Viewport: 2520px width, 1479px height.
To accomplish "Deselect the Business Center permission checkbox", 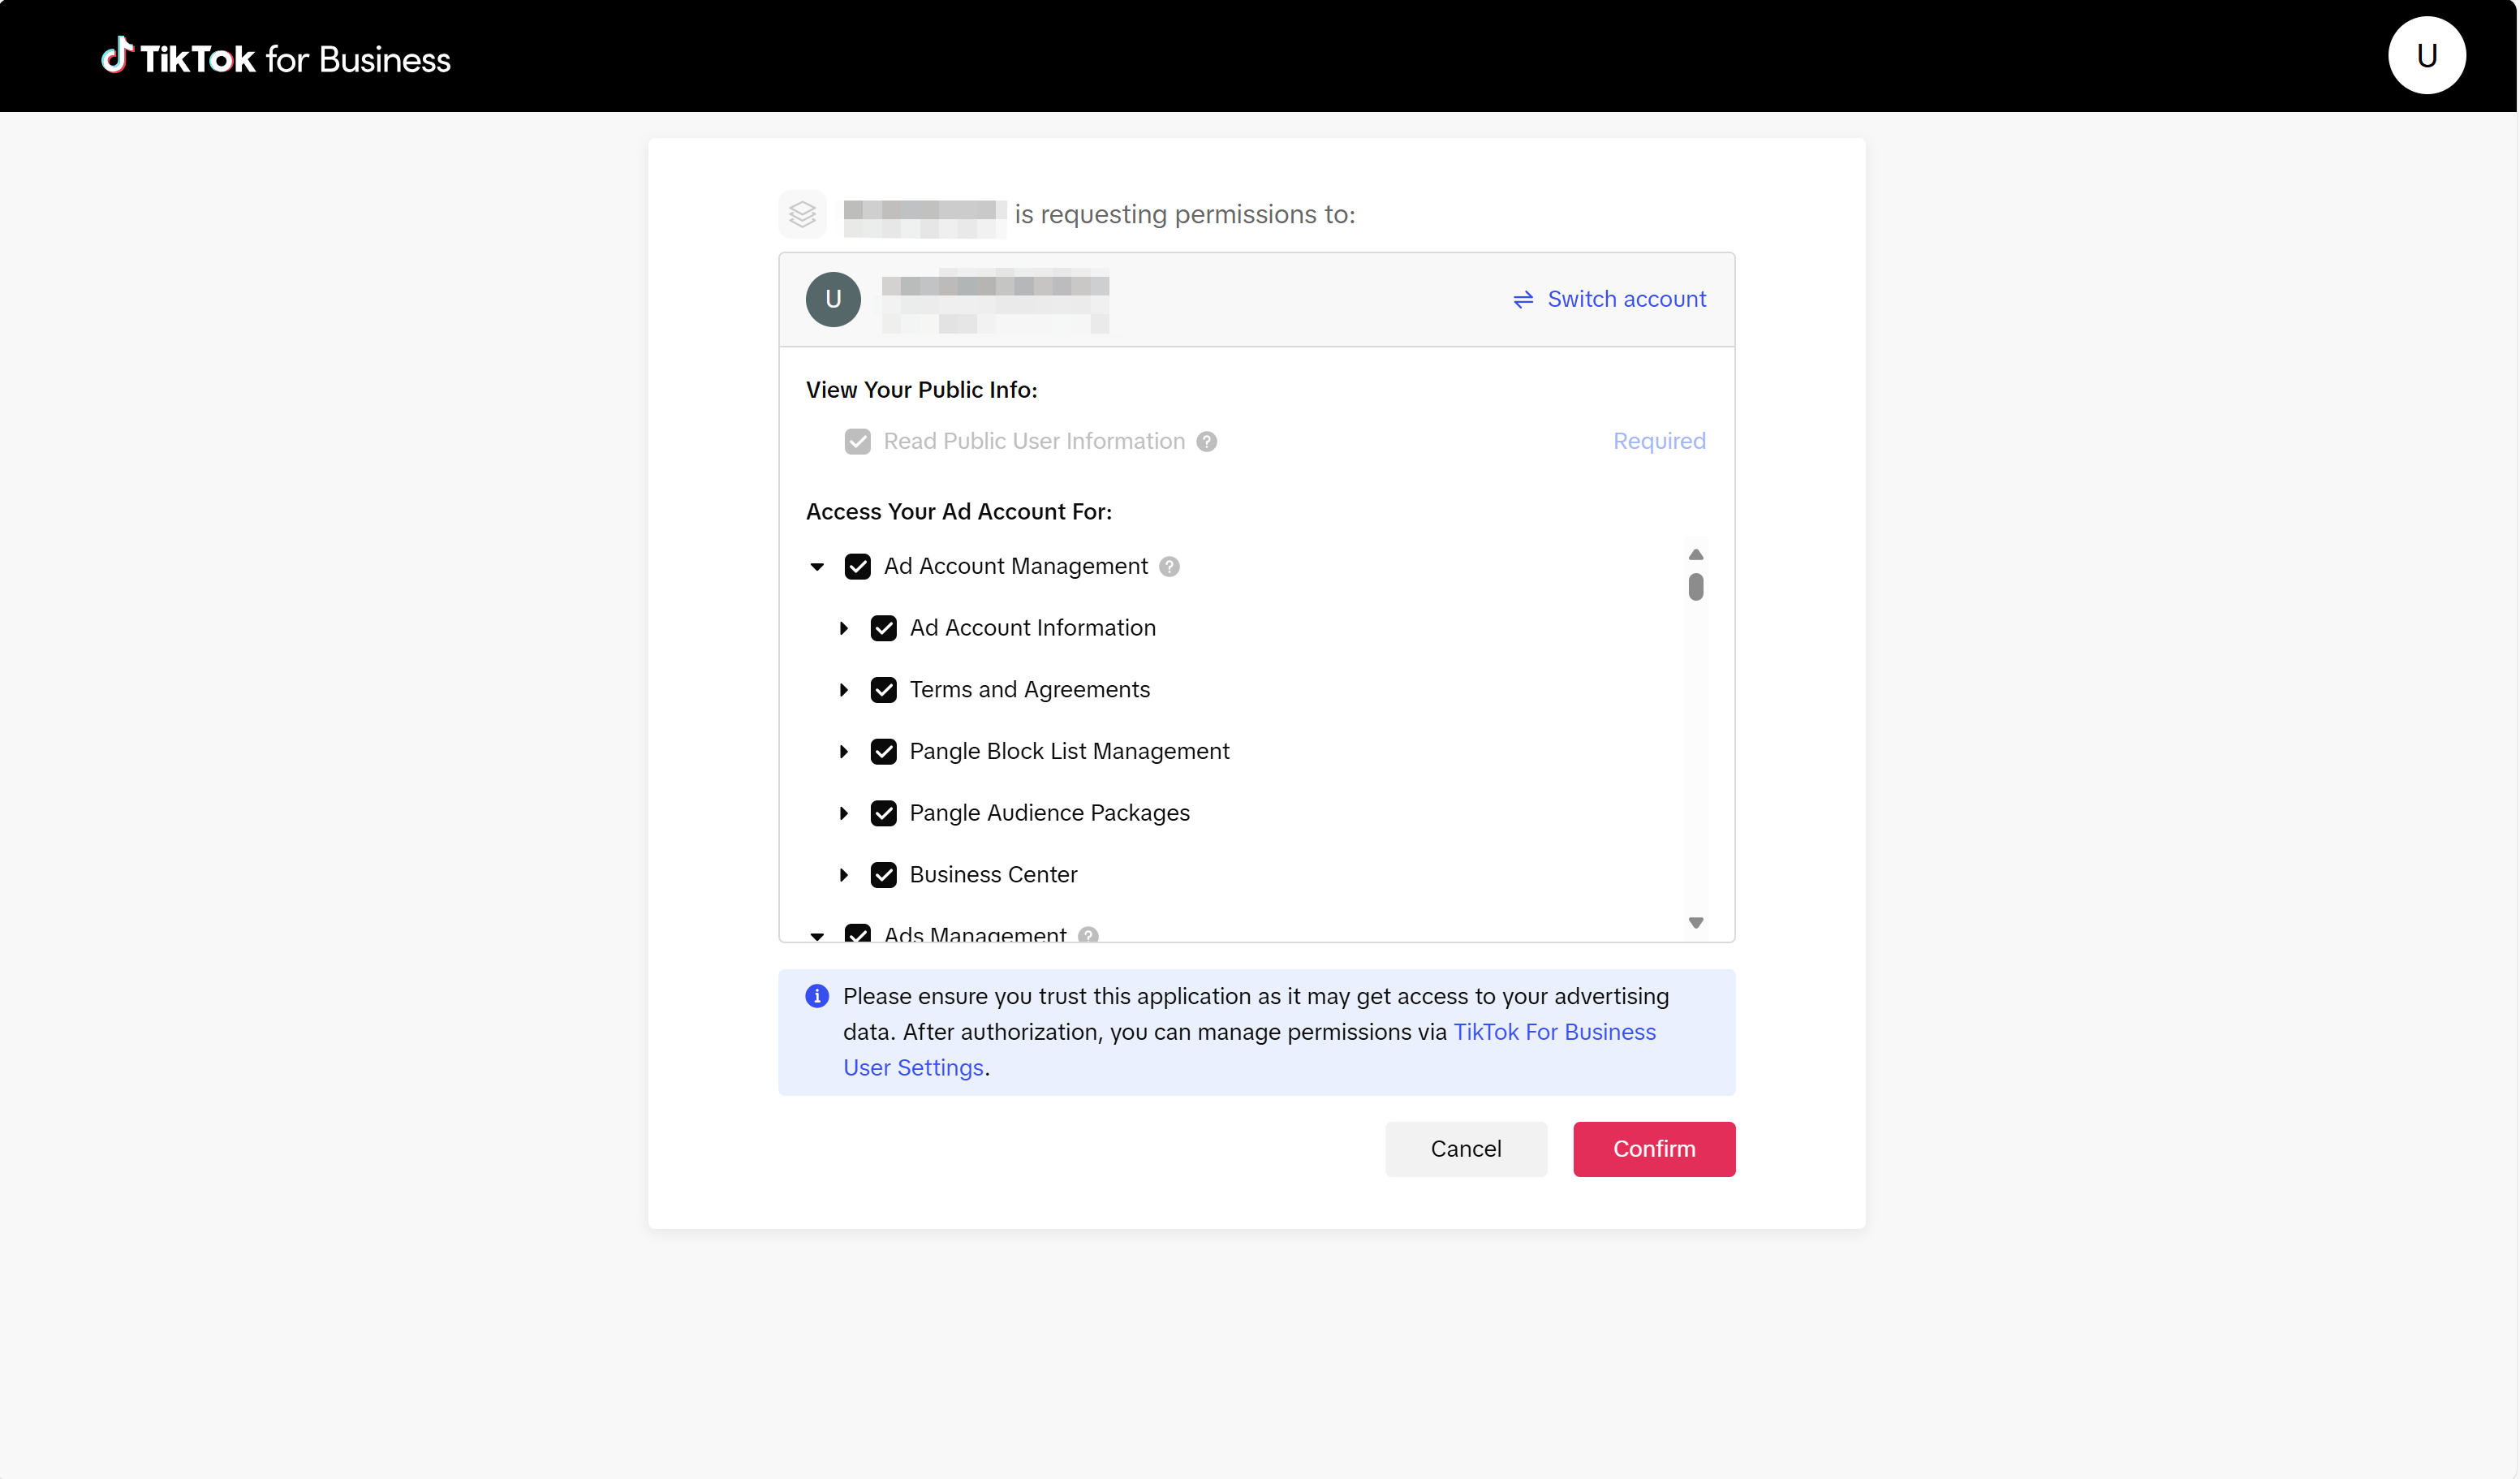I will 884,875.
